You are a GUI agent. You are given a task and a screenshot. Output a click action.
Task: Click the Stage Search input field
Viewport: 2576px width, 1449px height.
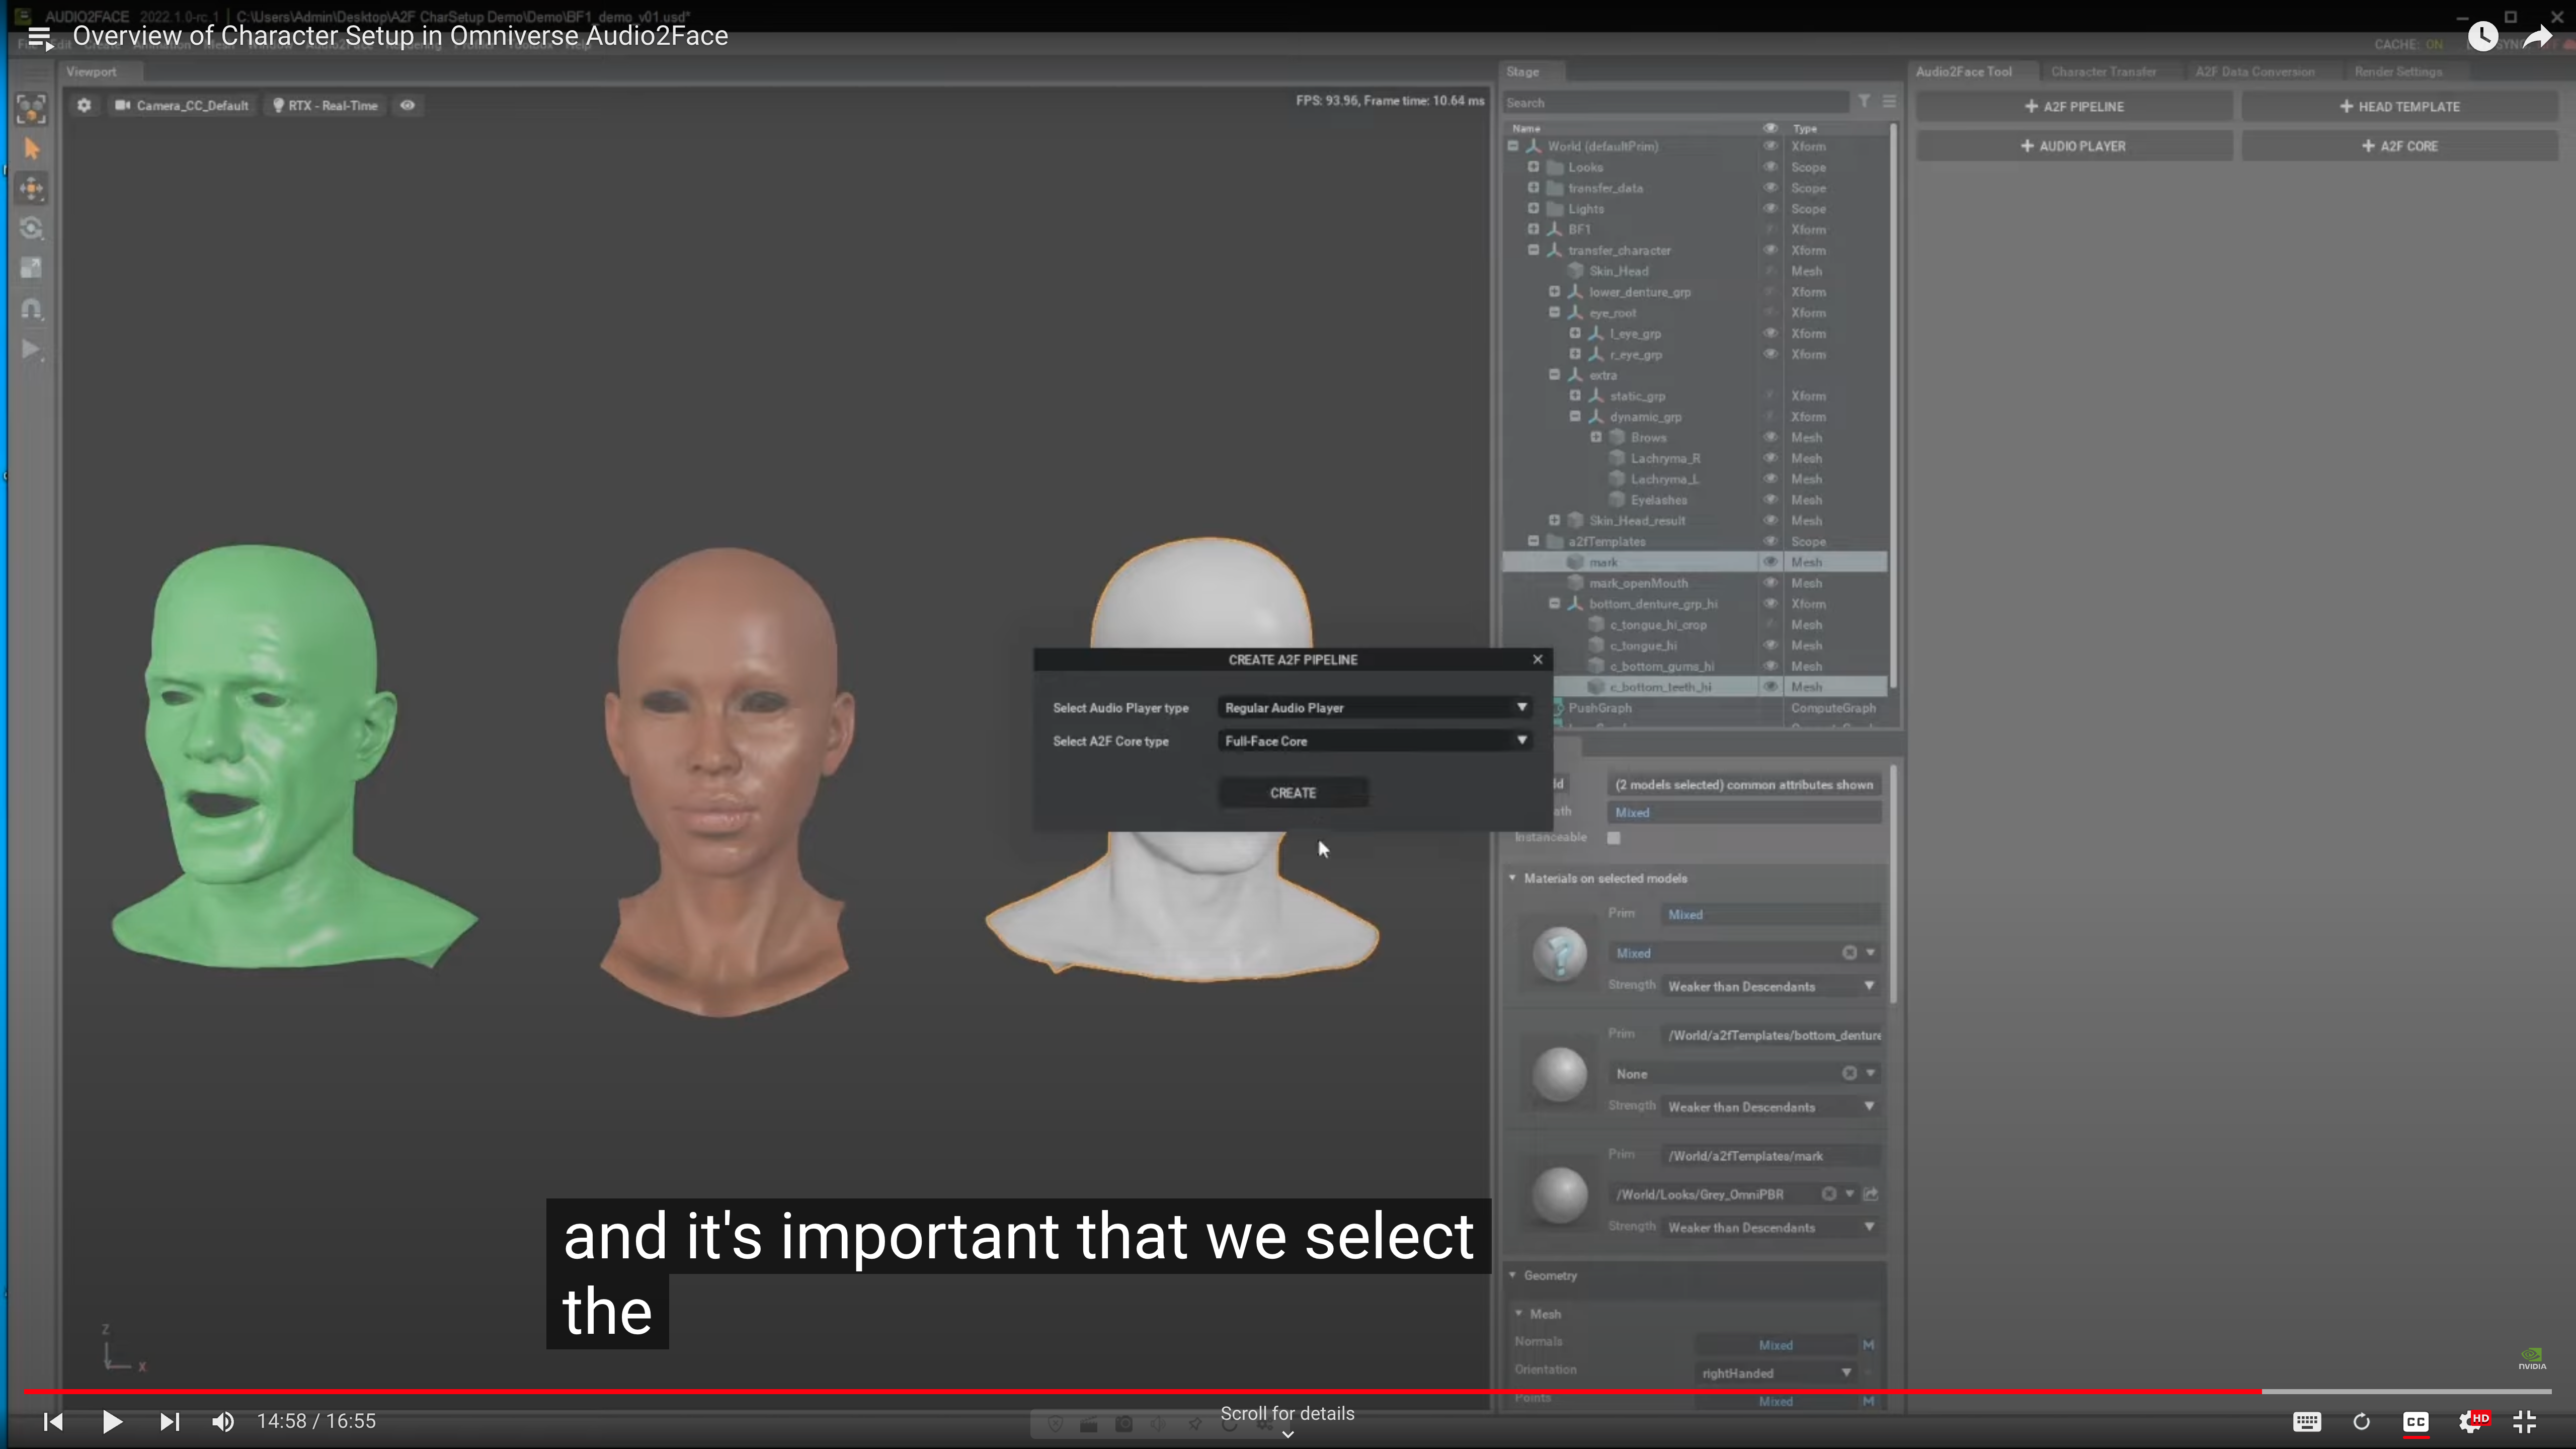click(1675, 102)
